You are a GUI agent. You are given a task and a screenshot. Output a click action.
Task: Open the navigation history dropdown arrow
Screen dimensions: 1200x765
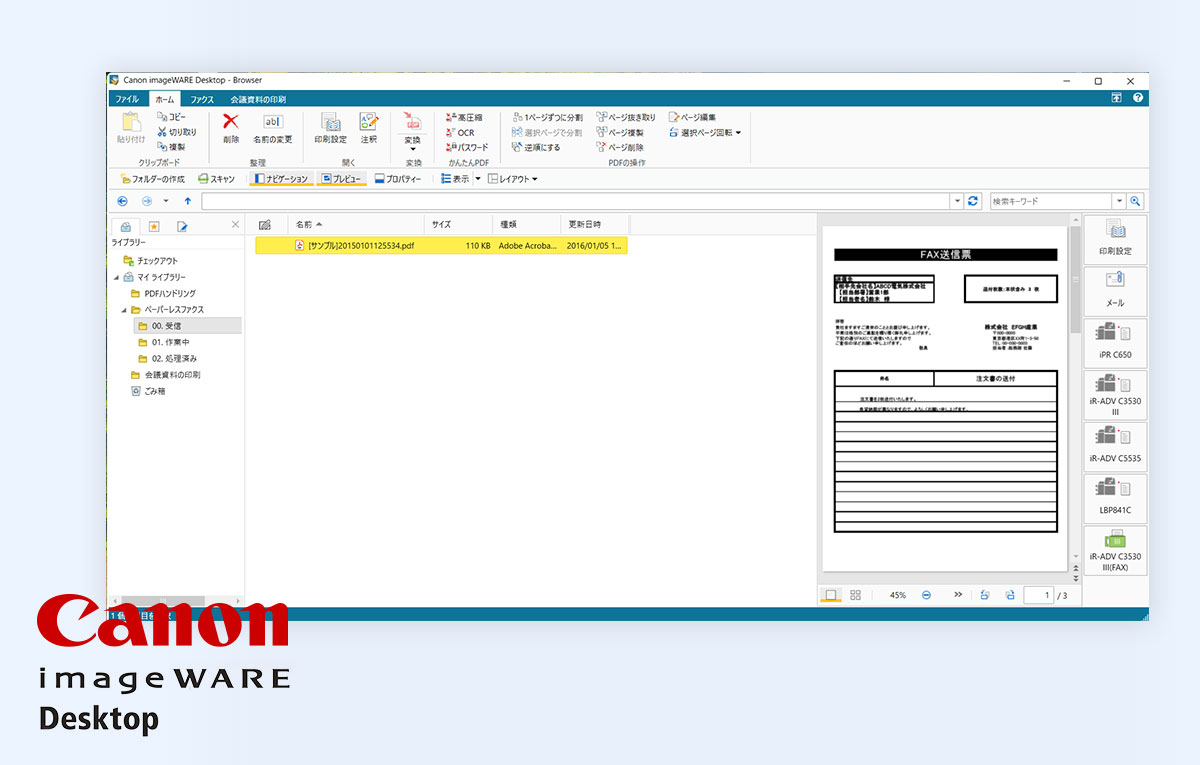(166, 201)
